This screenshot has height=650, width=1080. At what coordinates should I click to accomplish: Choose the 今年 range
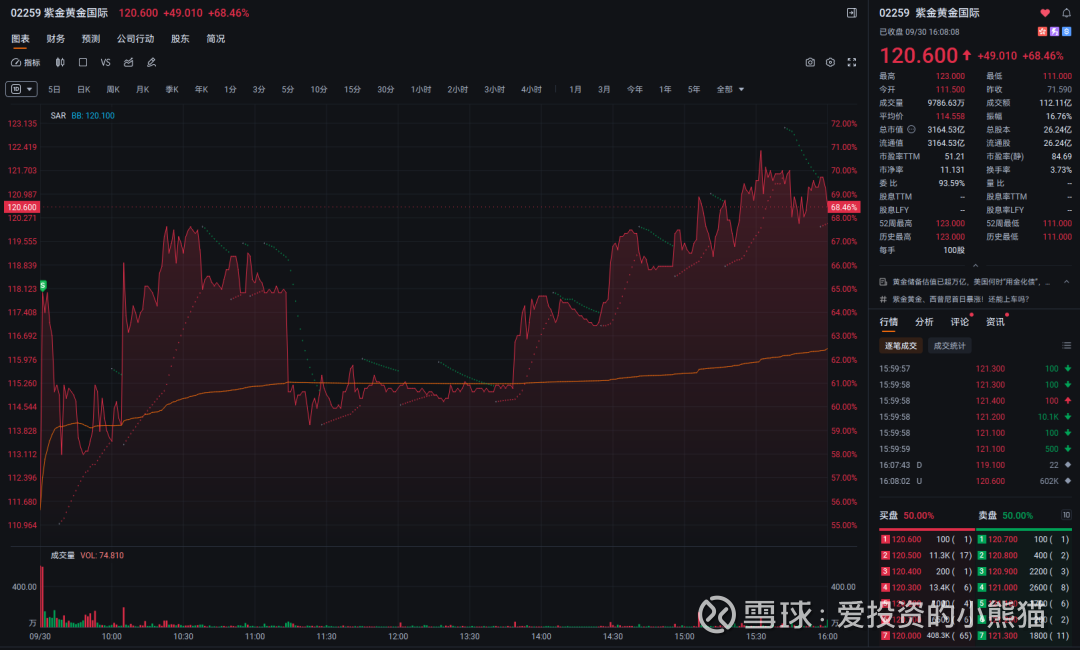[634, 90]
